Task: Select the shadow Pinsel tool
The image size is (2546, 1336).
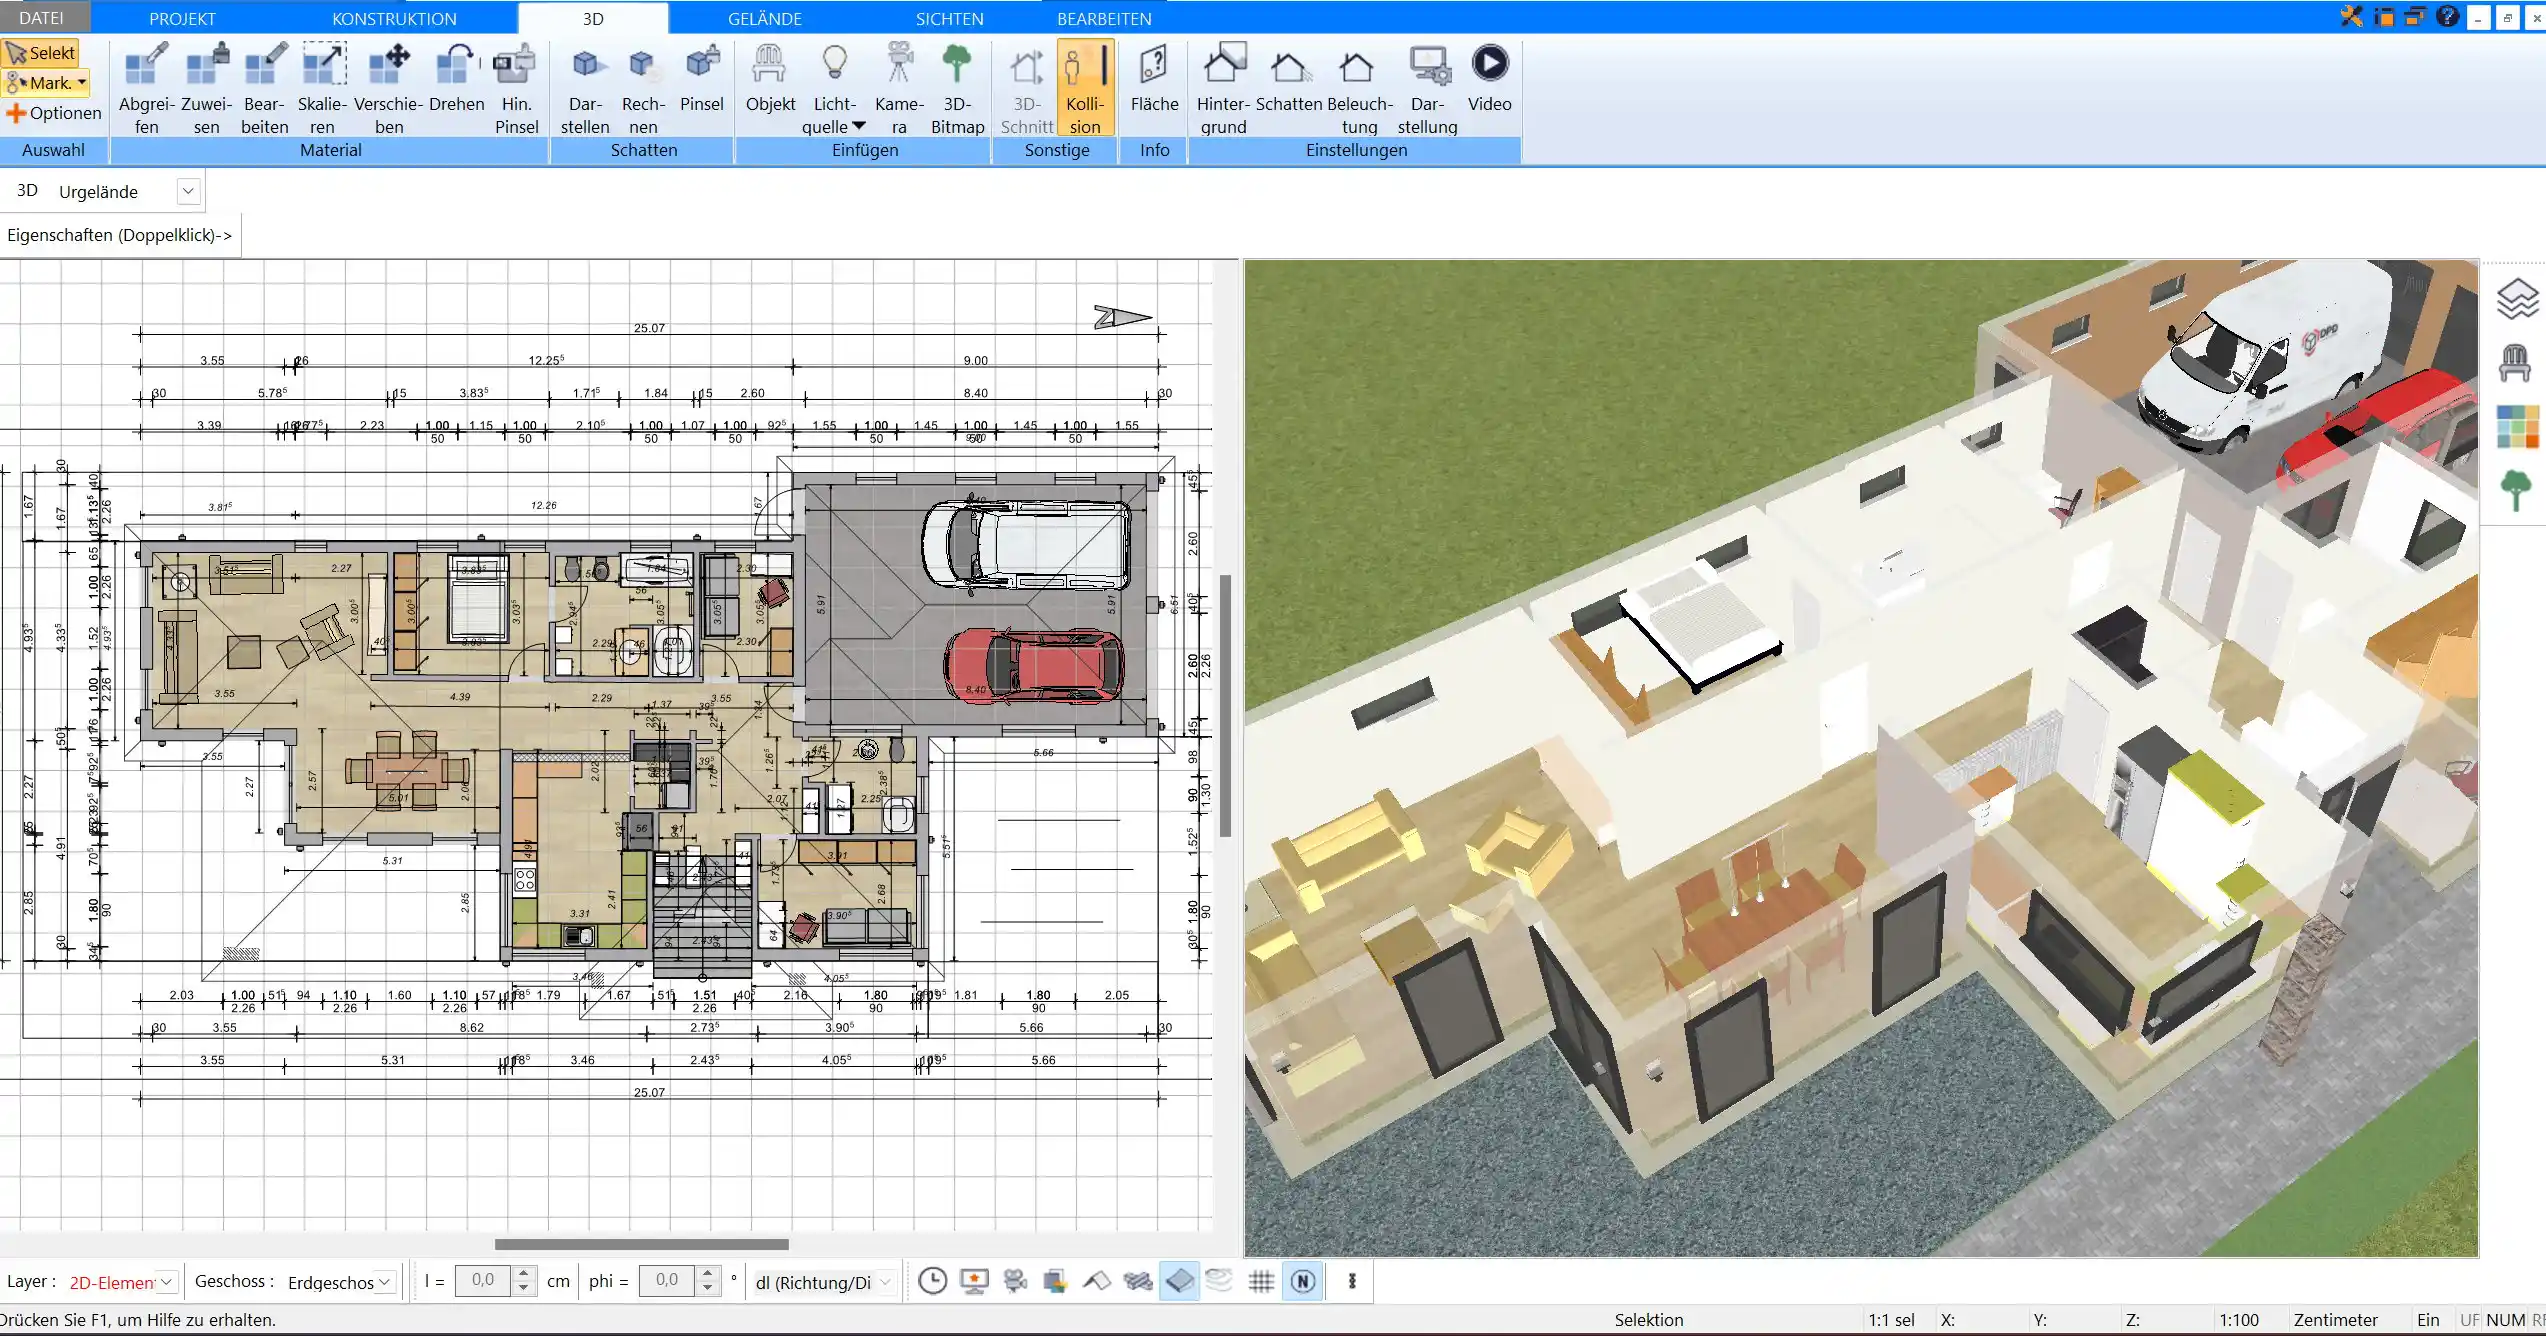Action: click(702, 78)
